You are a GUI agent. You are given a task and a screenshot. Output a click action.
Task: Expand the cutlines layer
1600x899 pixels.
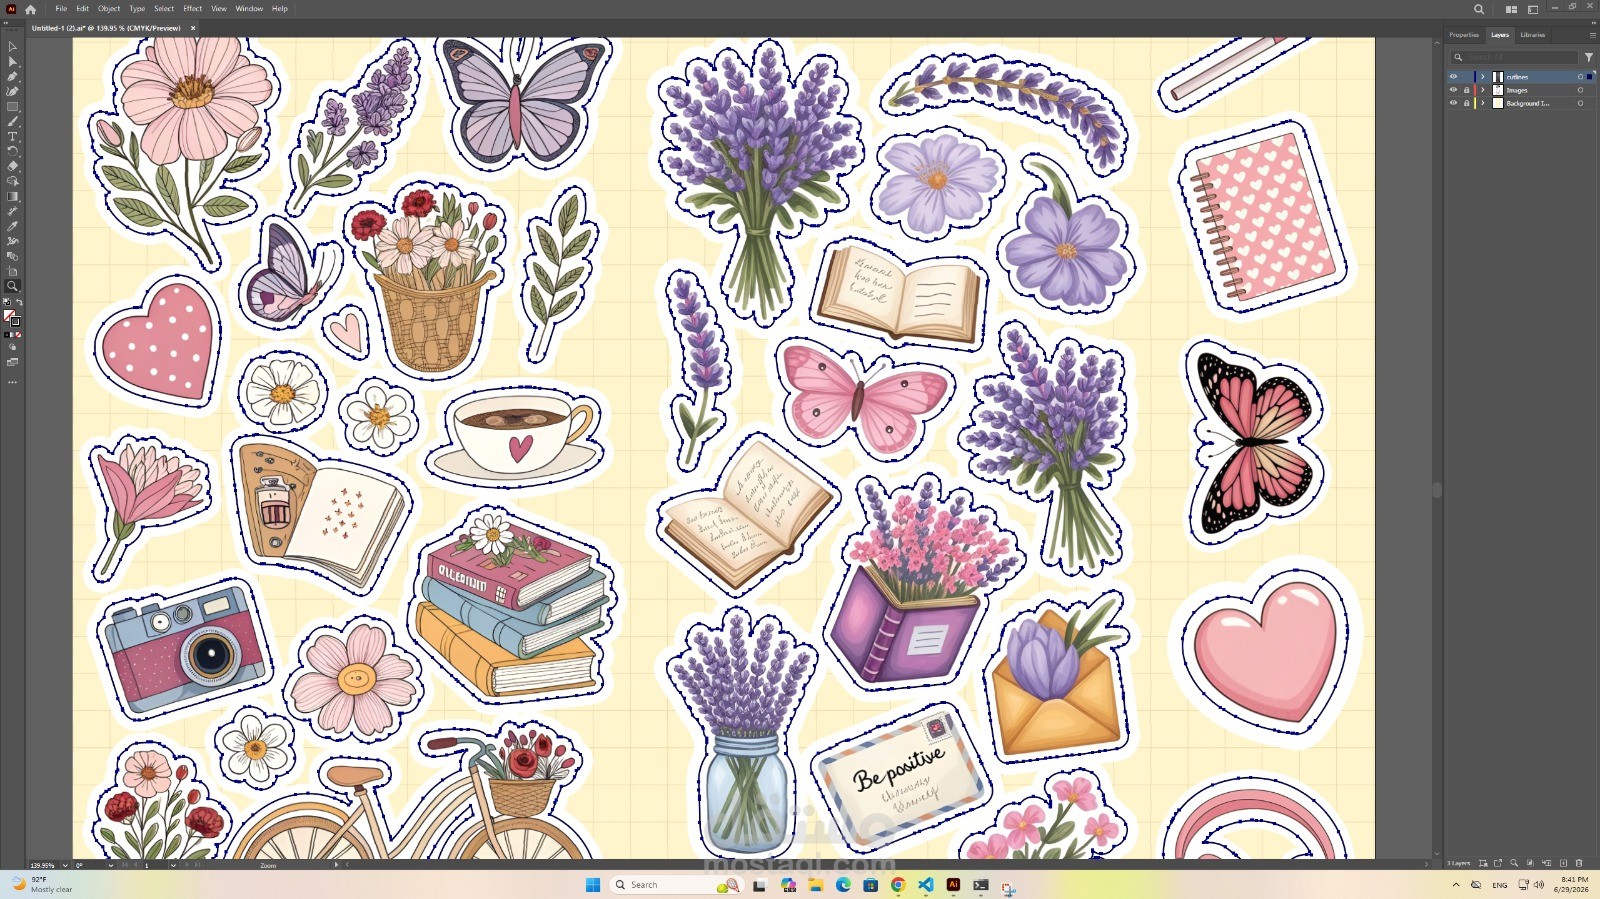[x=1483, y=77]
